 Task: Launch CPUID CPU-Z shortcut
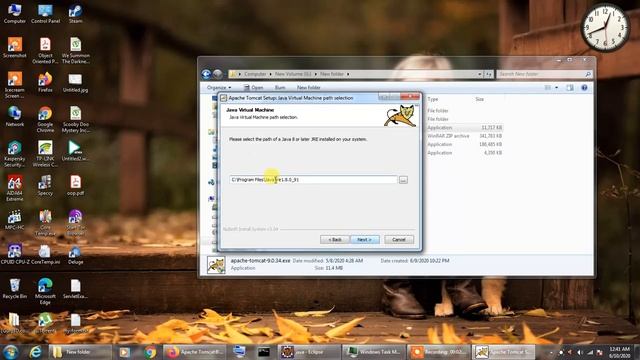point(15,254)
